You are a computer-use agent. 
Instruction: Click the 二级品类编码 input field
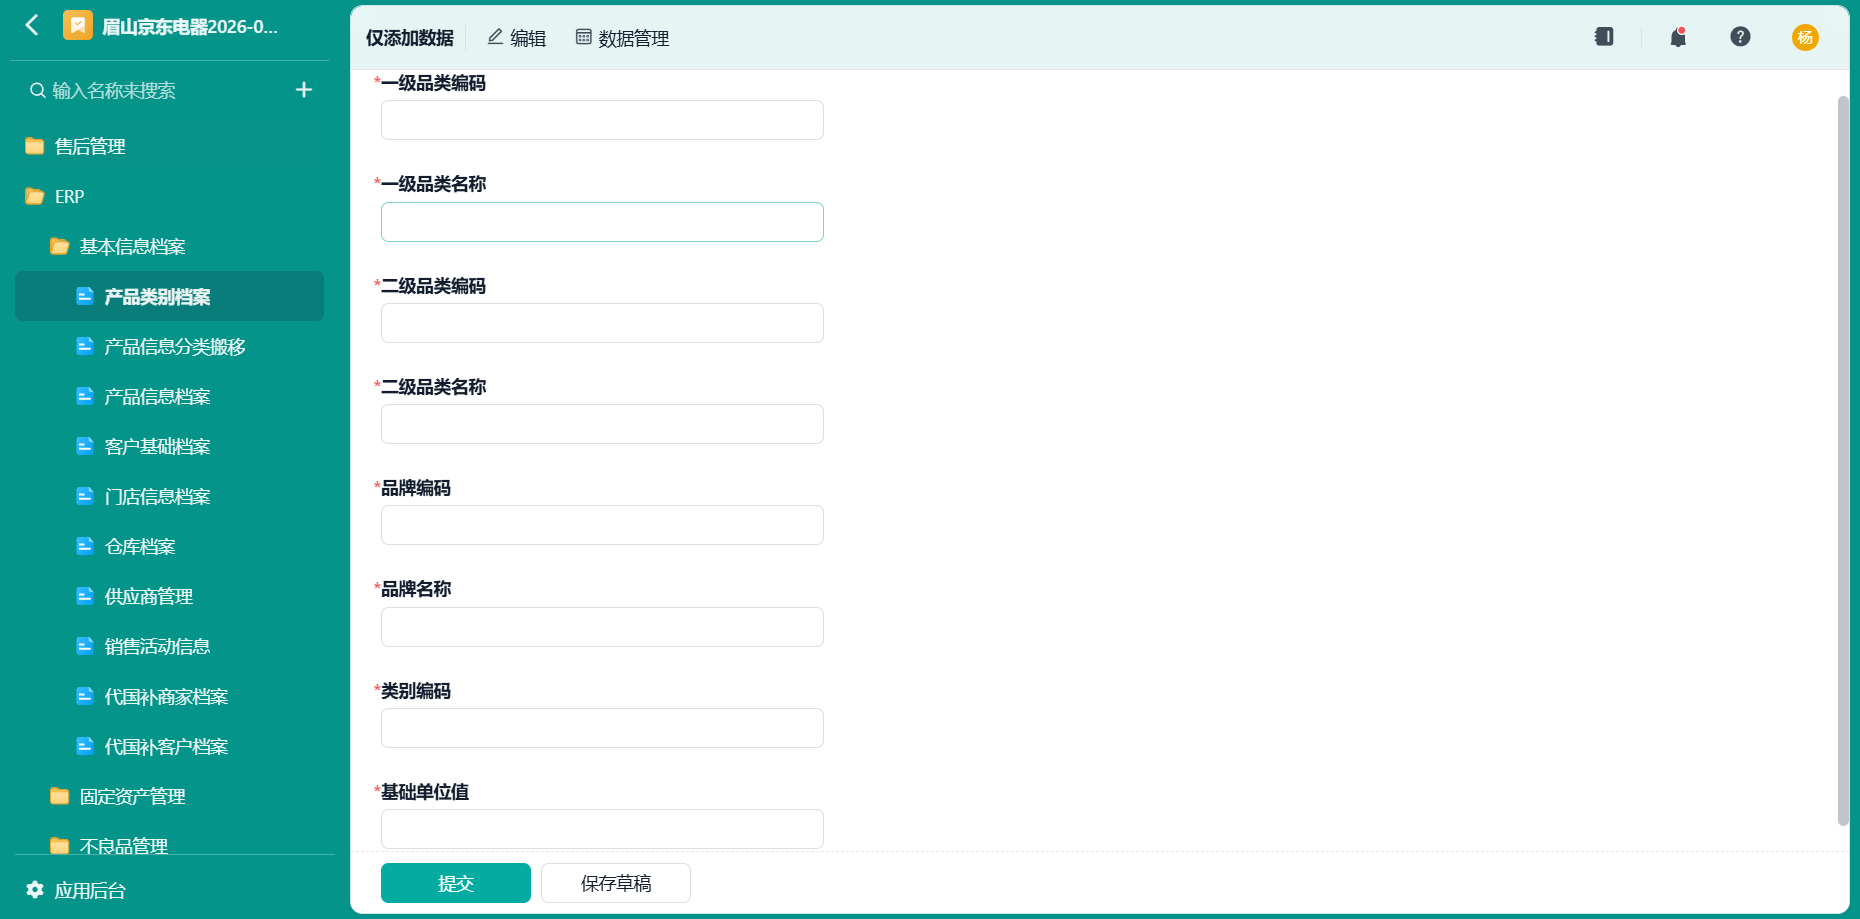[x=602, y=323]
